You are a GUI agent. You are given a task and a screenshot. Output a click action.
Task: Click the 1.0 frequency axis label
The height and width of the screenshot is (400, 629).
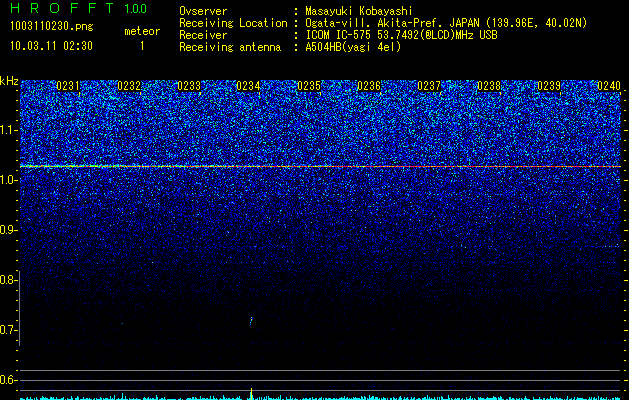(x=8, y=180)
